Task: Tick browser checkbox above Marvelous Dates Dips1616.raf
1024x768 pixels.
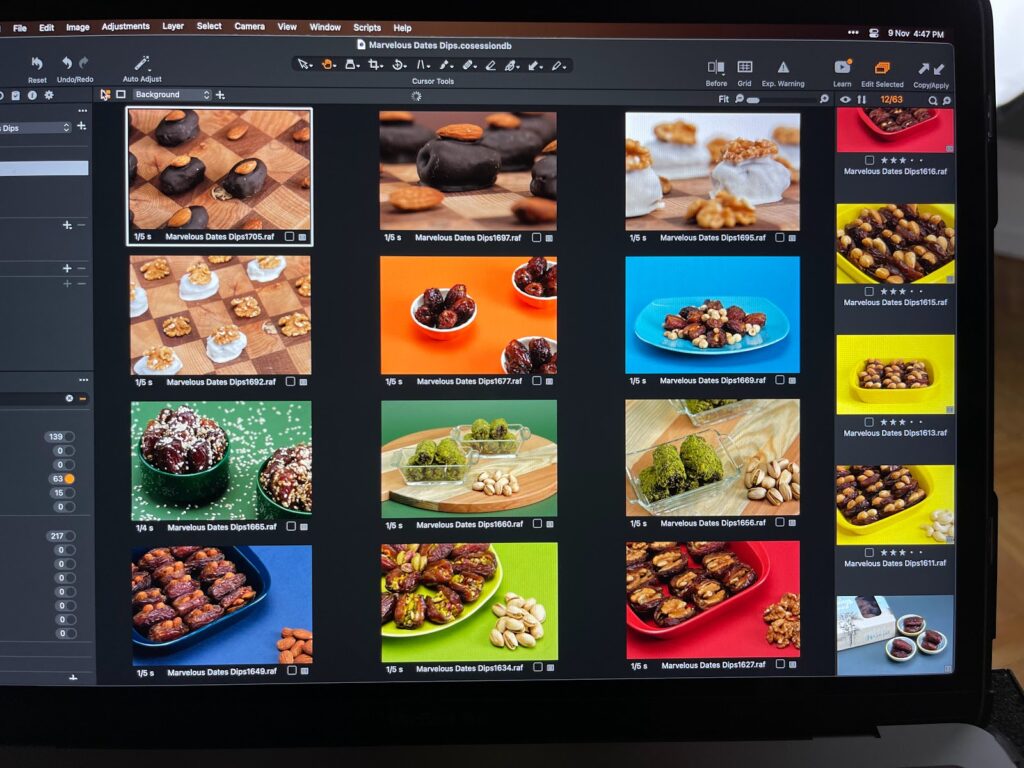Action: [x=869, y=160]
